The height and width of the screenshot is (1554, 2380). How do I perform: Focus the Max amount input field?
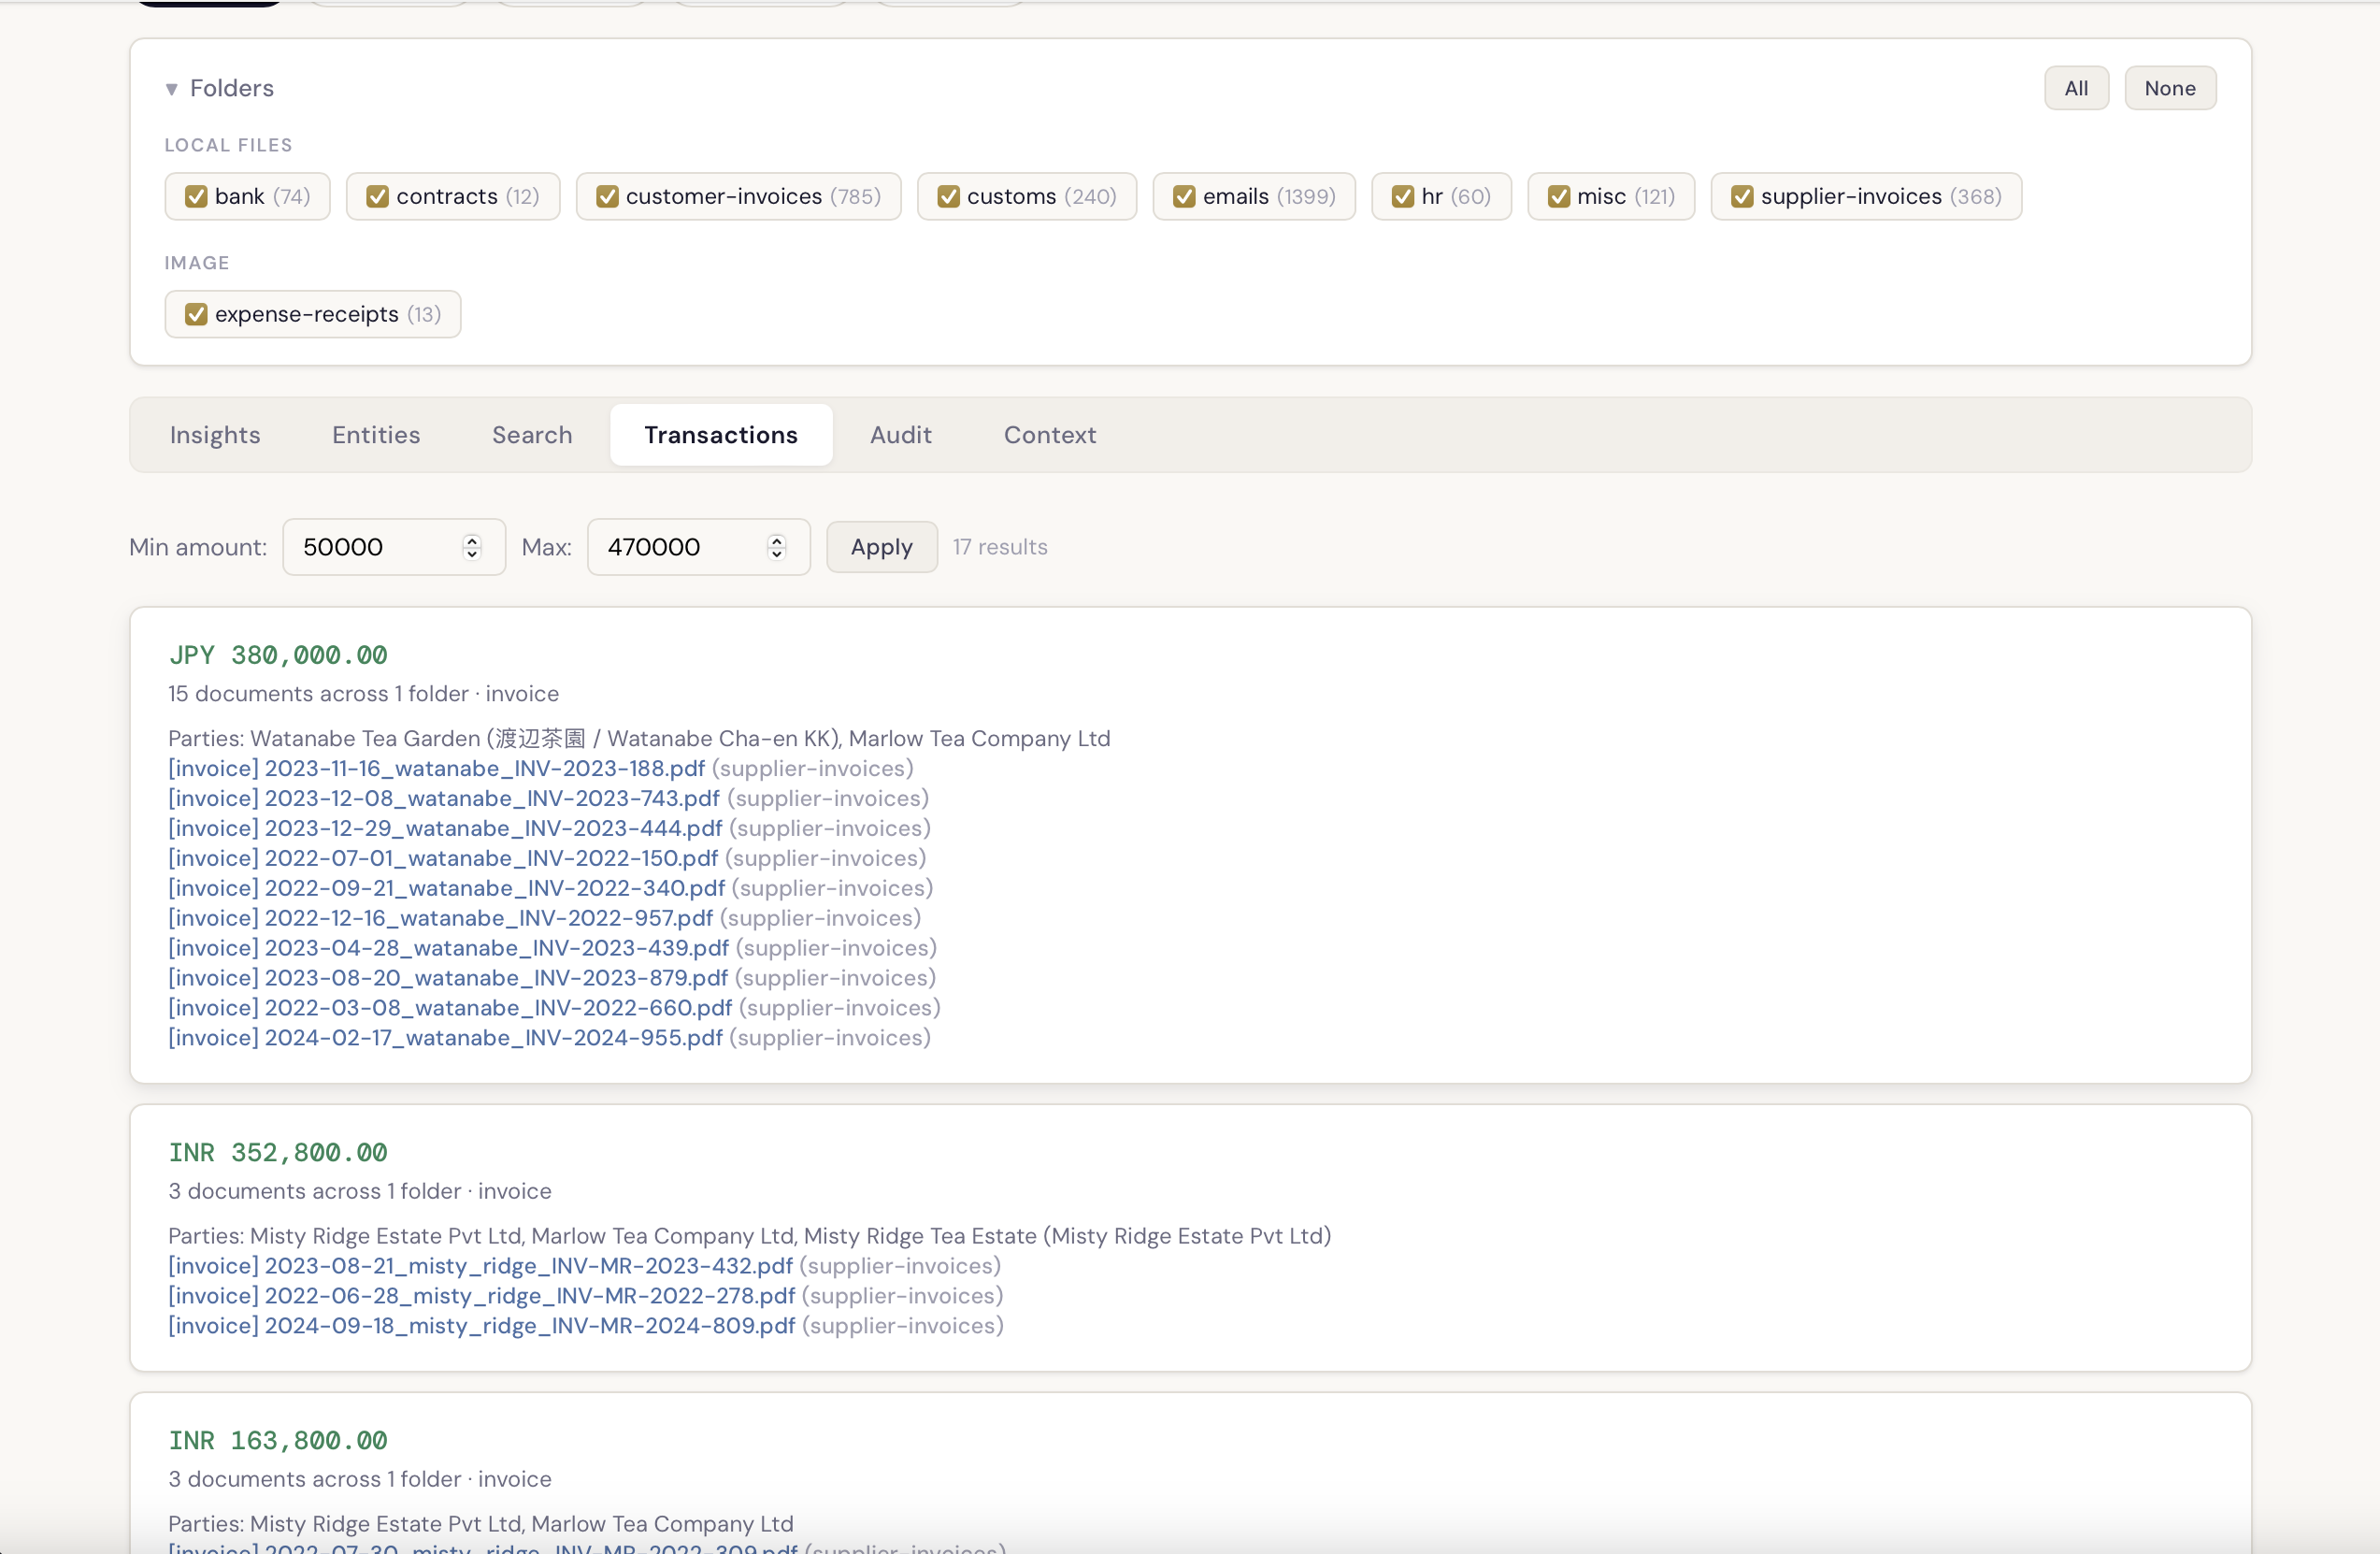698,547
